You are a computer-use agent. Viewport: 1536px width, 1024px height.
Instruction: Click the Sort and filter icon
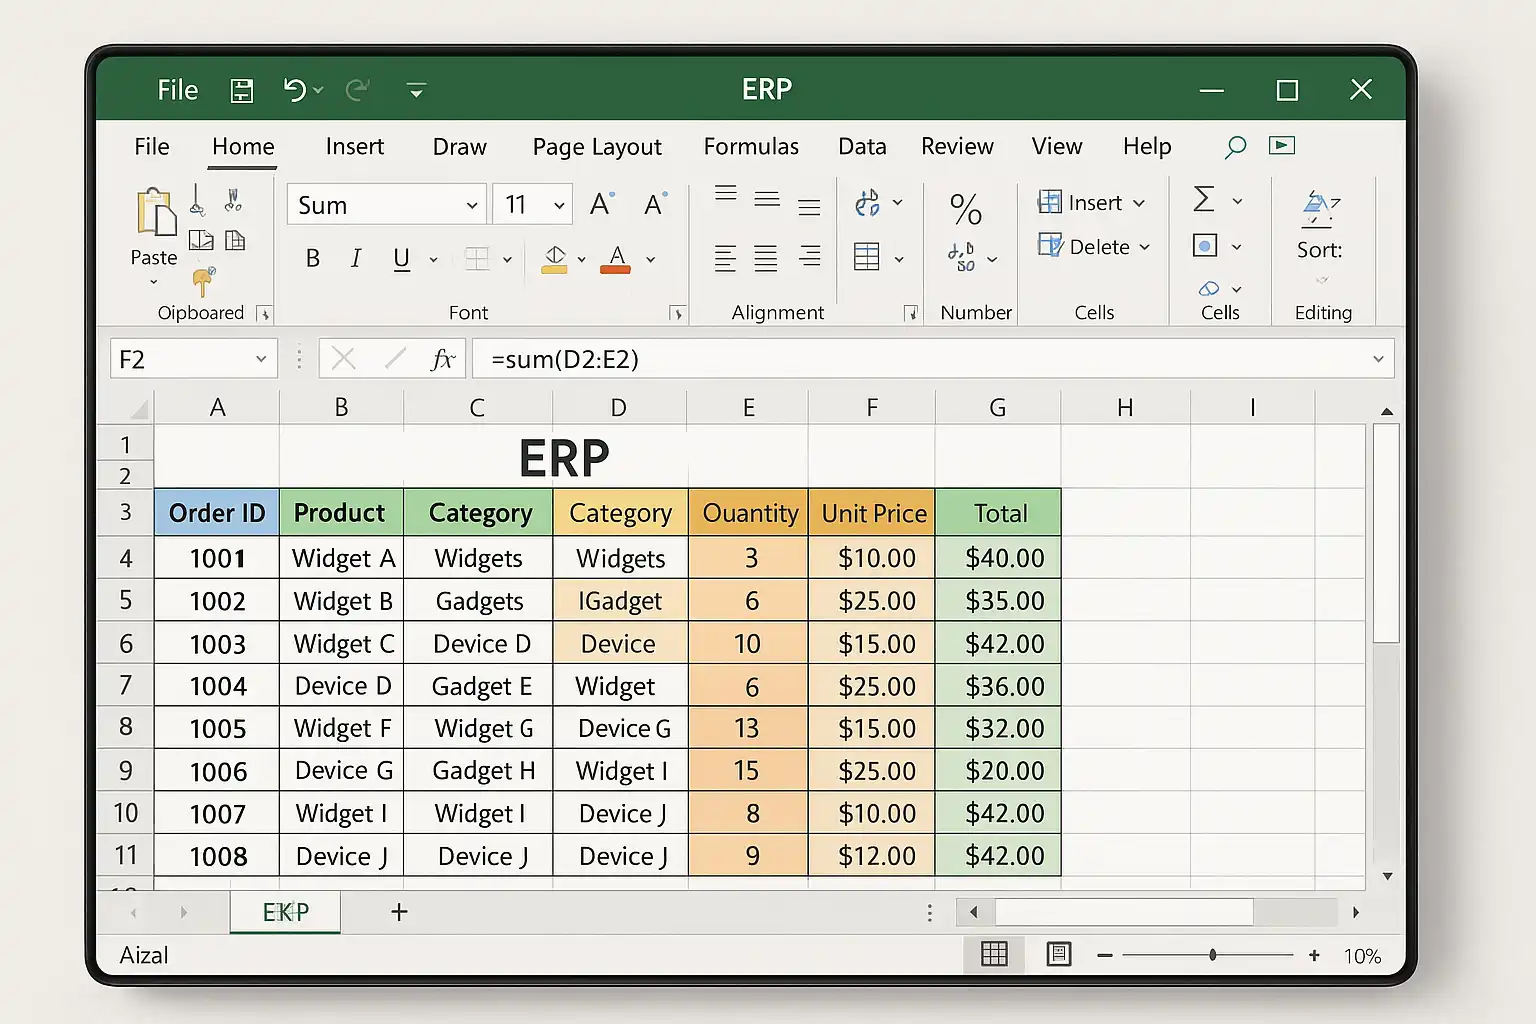coord(1319,209)
